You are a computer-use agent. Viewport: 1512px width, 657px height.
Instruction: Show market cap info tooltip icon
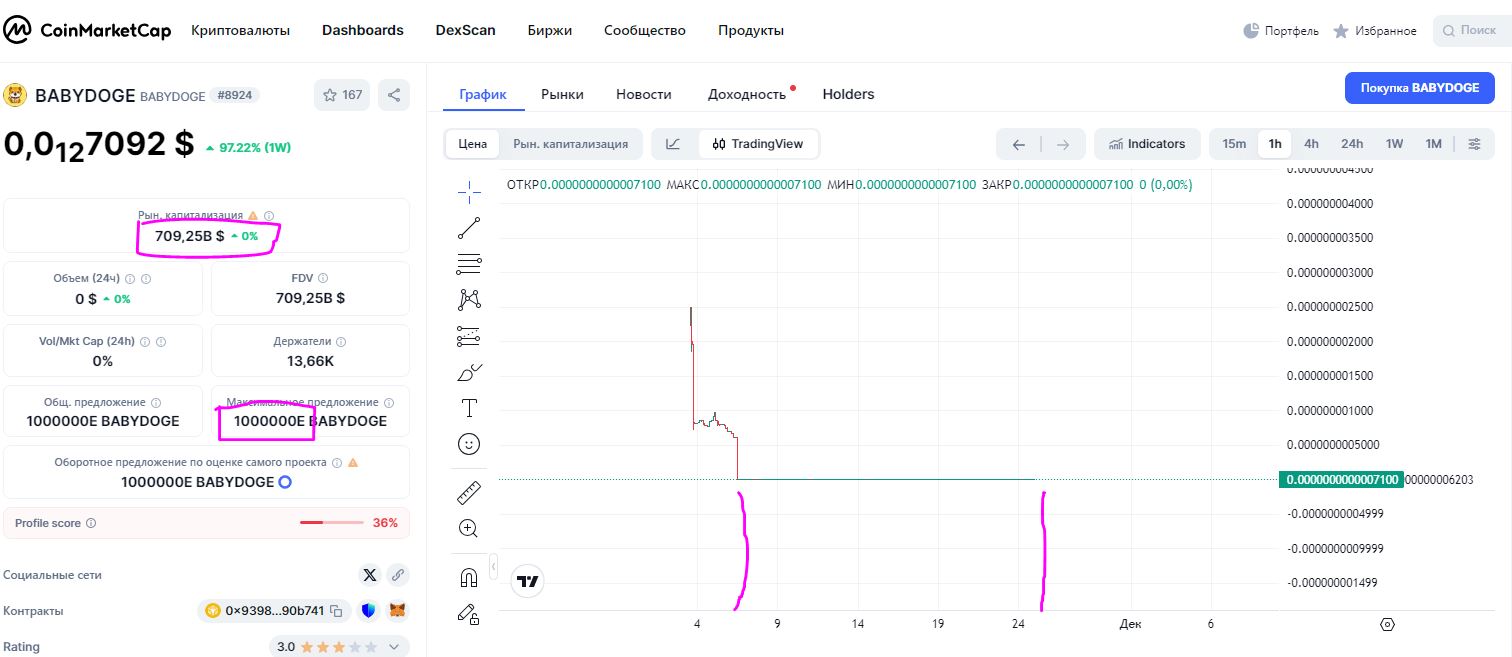click(269, 215)
